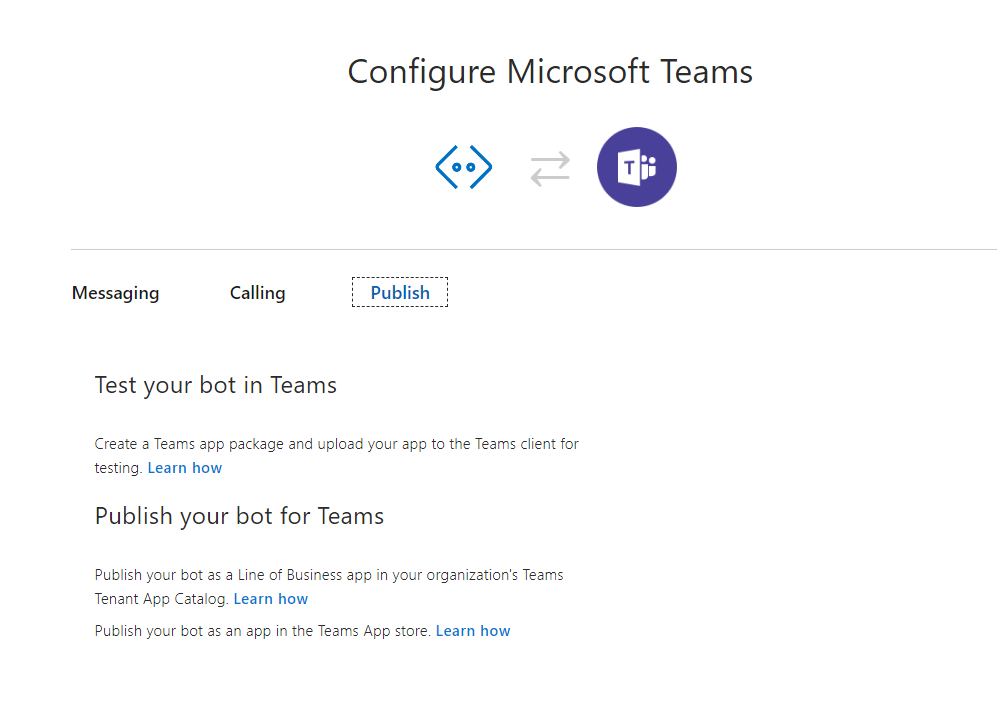Open Learn how link after "testing."

tap(185, 468)
